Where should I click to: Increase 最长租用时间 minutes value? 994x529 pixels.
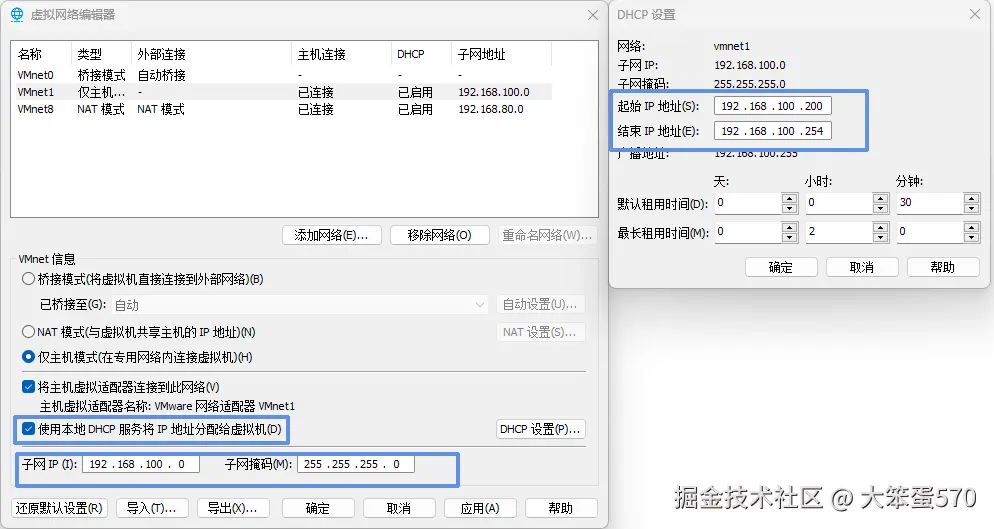coord(971,228)
